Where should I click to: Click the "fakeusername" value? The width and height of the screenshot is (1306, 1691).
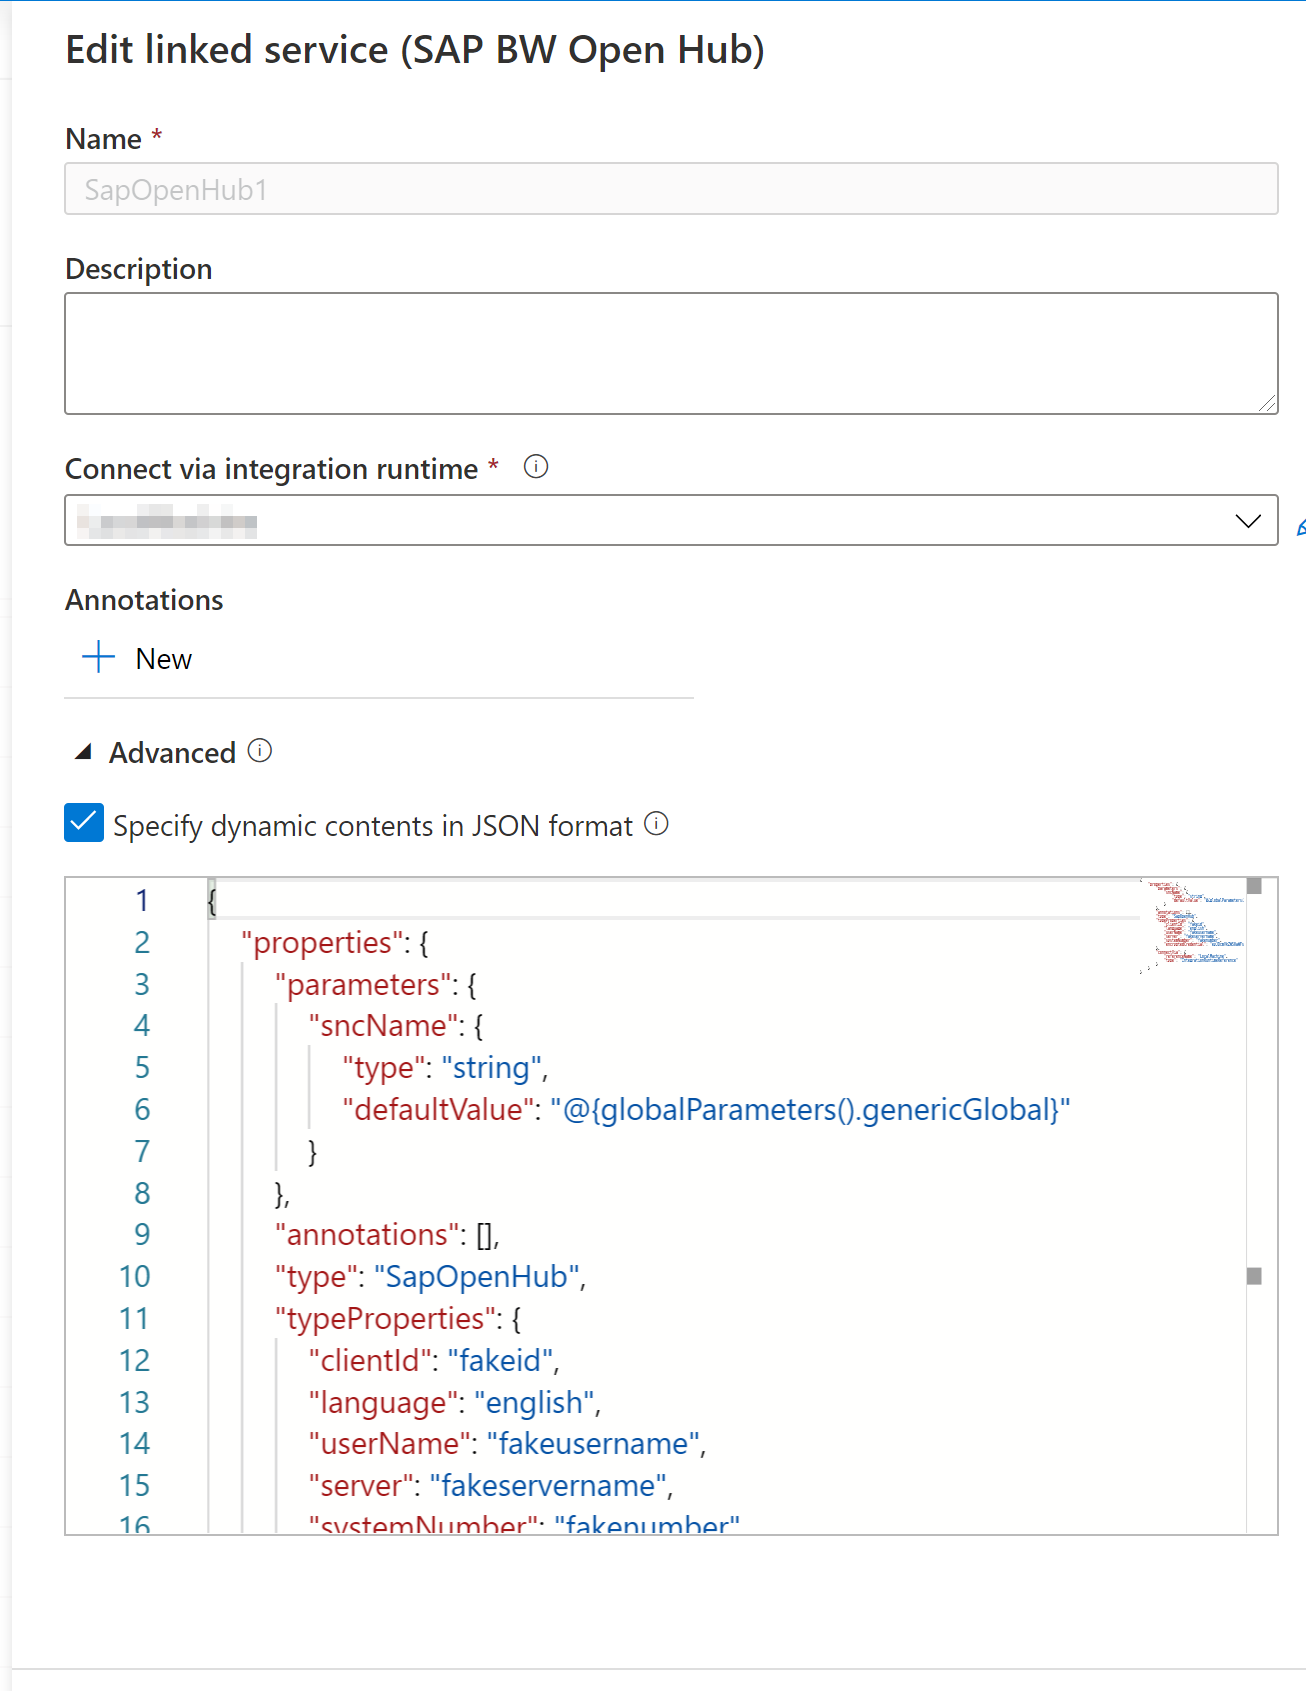click(x=593, y=1444)
